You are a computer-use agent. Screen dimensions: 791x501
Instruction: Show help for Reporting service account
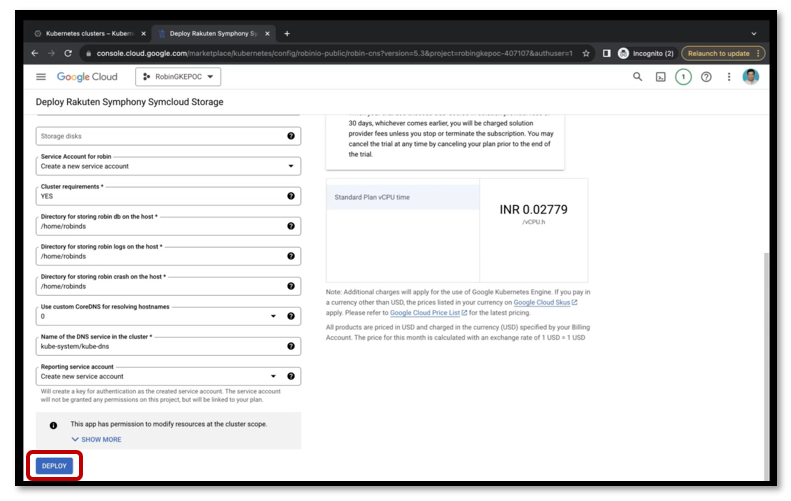(291, 376)
